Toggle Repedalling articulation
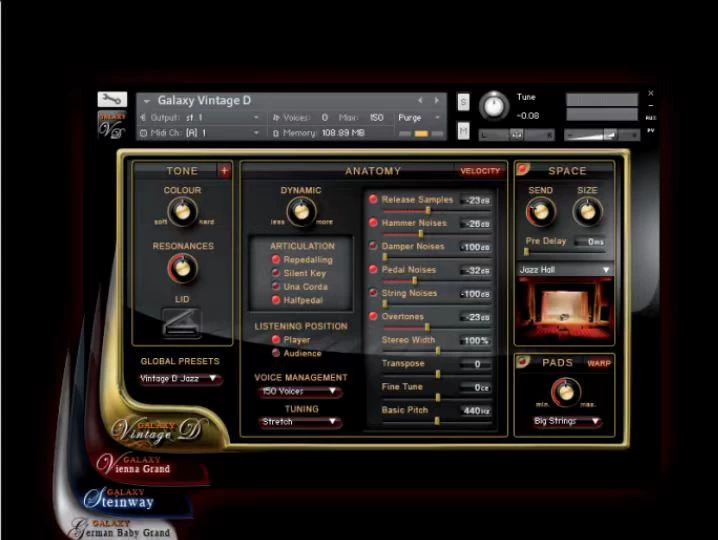 coord(276,260)
